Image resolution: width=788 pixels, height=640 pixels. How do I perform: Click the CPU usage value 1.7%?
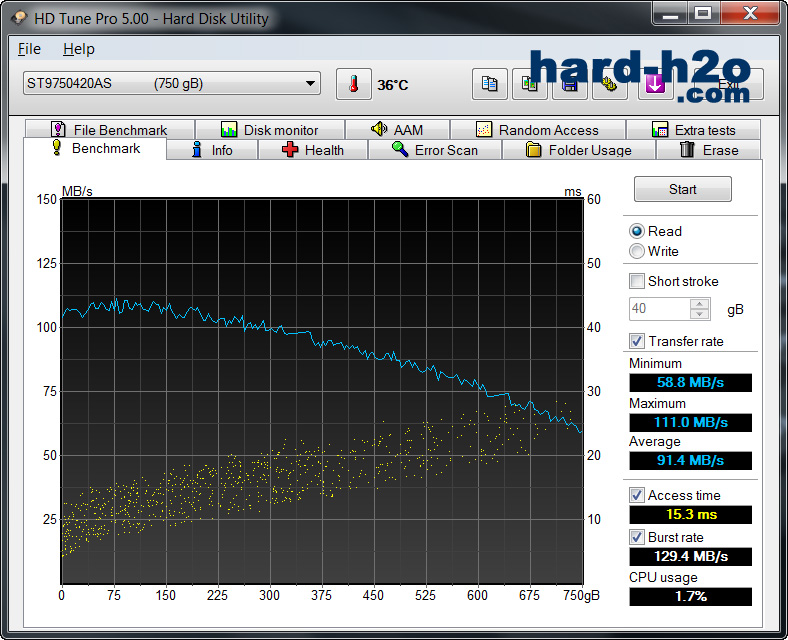[x=691, y=596]
